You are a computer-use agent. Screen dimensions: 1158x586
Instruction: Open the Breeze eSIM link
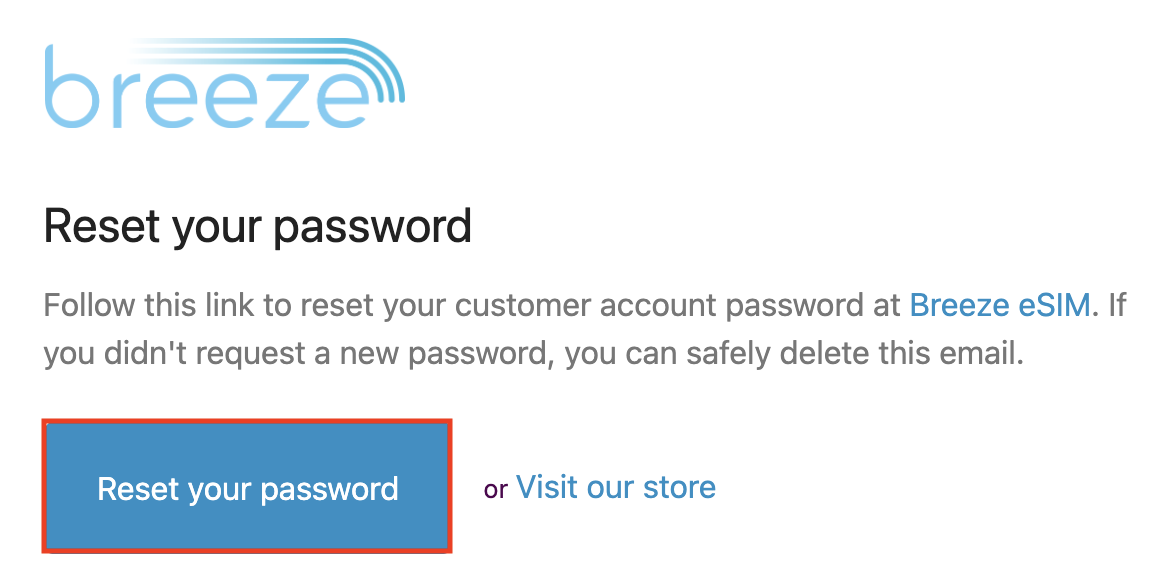999,304
